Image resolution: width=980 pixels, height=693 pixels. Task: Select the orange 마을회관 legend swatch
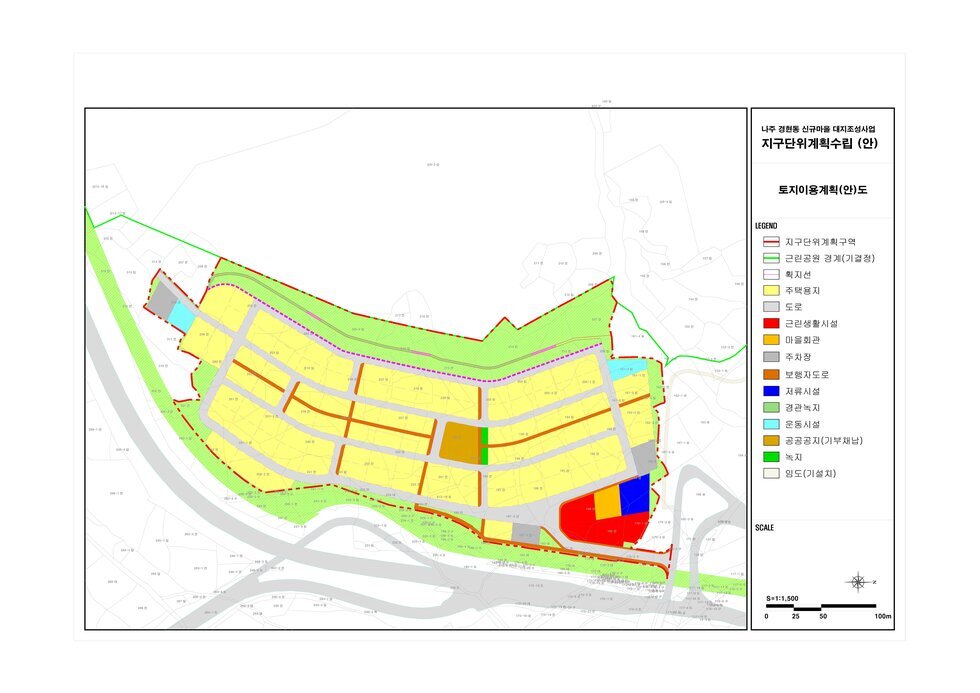point(769,340)
